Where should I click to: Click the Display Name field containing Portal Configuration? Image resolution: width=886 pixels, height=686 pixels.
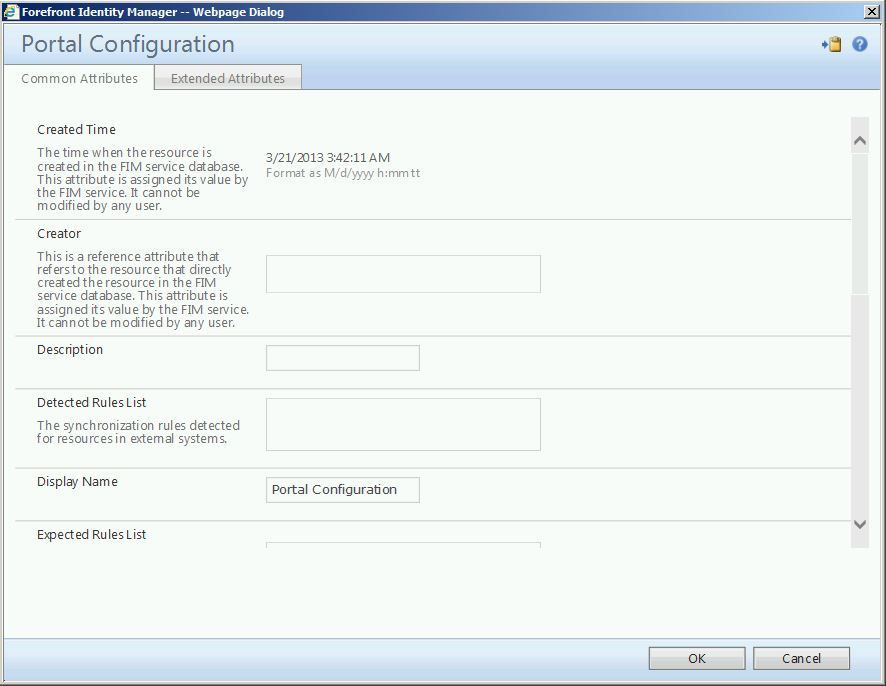pos(342,490)
